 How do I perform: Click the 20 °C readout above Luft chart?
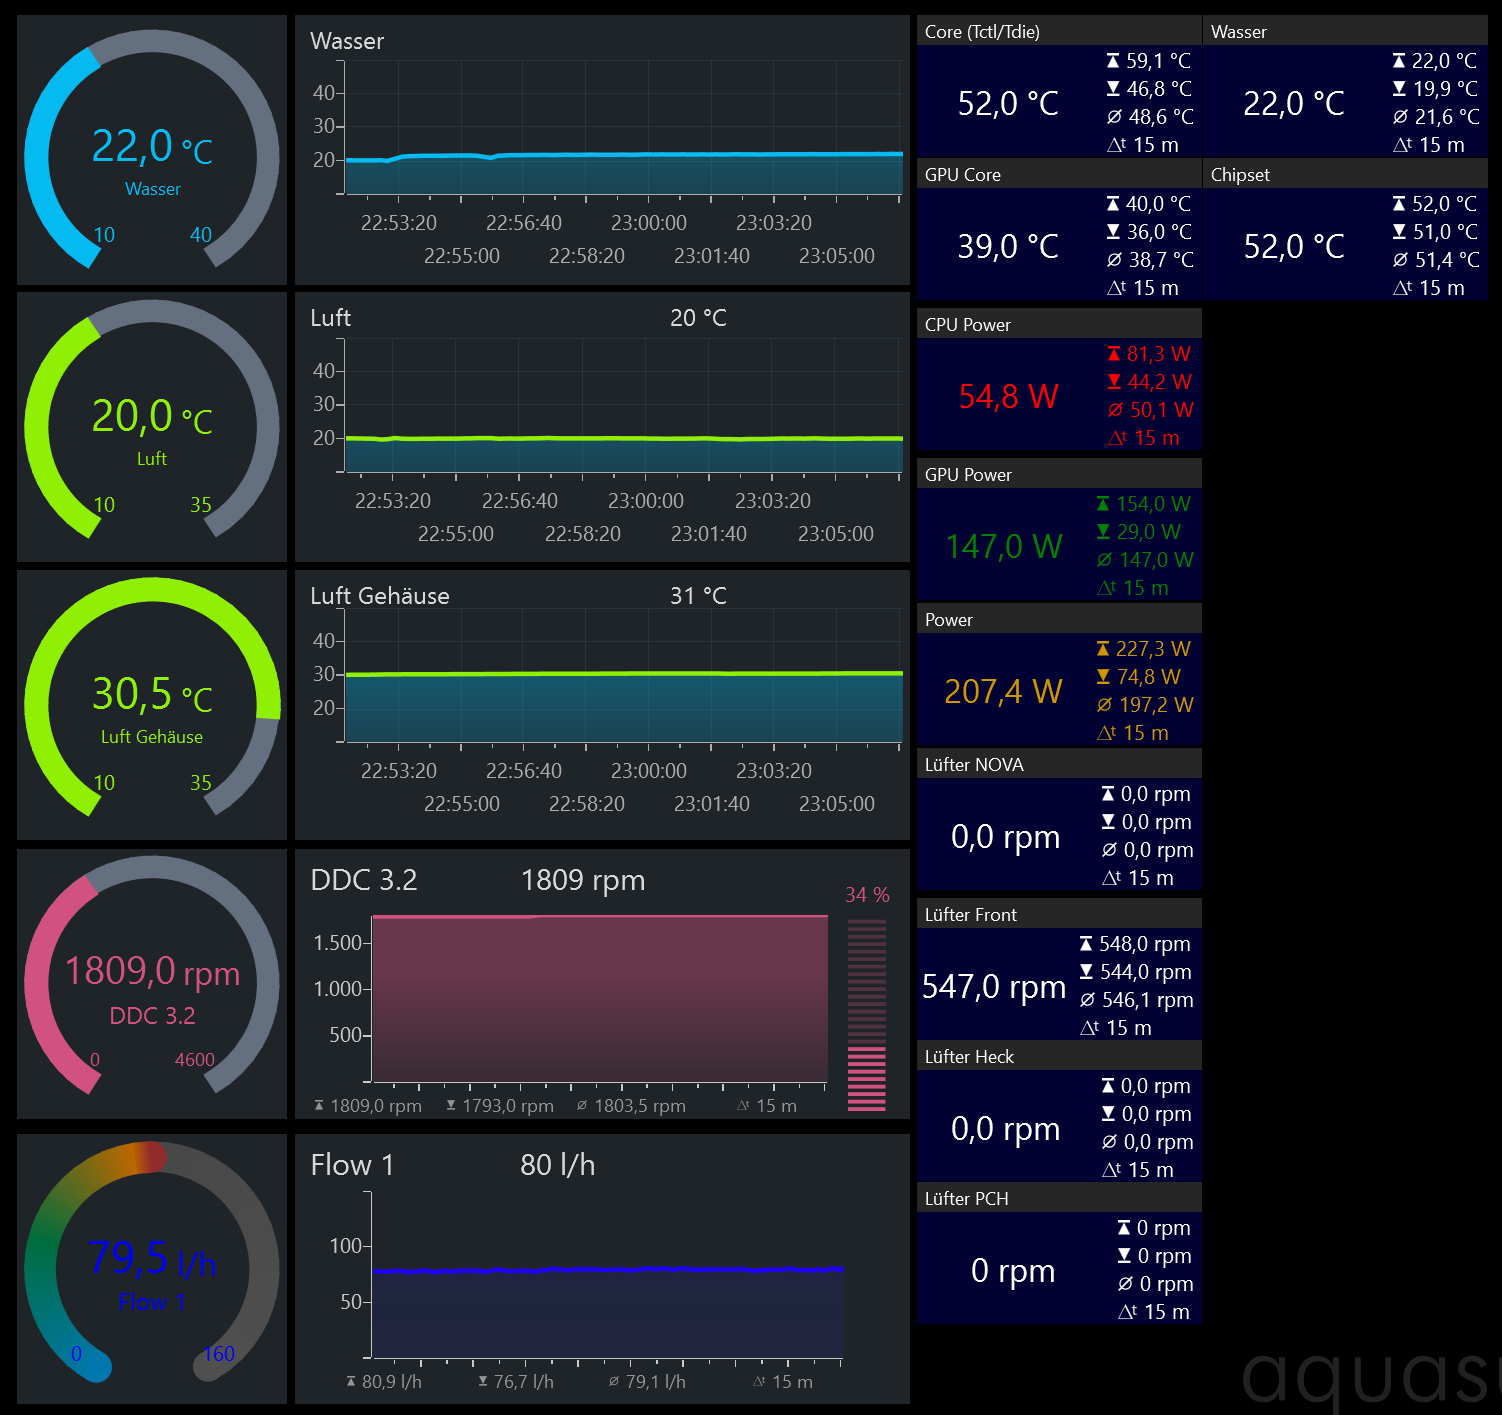point(698,318)
